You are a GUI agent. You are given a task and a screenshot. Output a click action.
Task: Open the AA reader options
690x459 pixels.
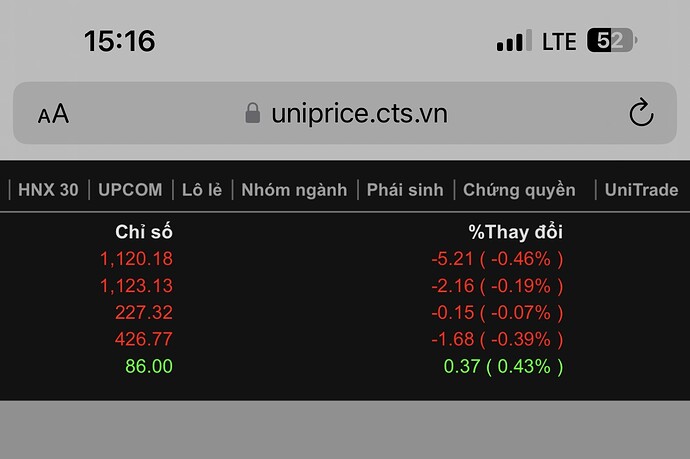53,114
